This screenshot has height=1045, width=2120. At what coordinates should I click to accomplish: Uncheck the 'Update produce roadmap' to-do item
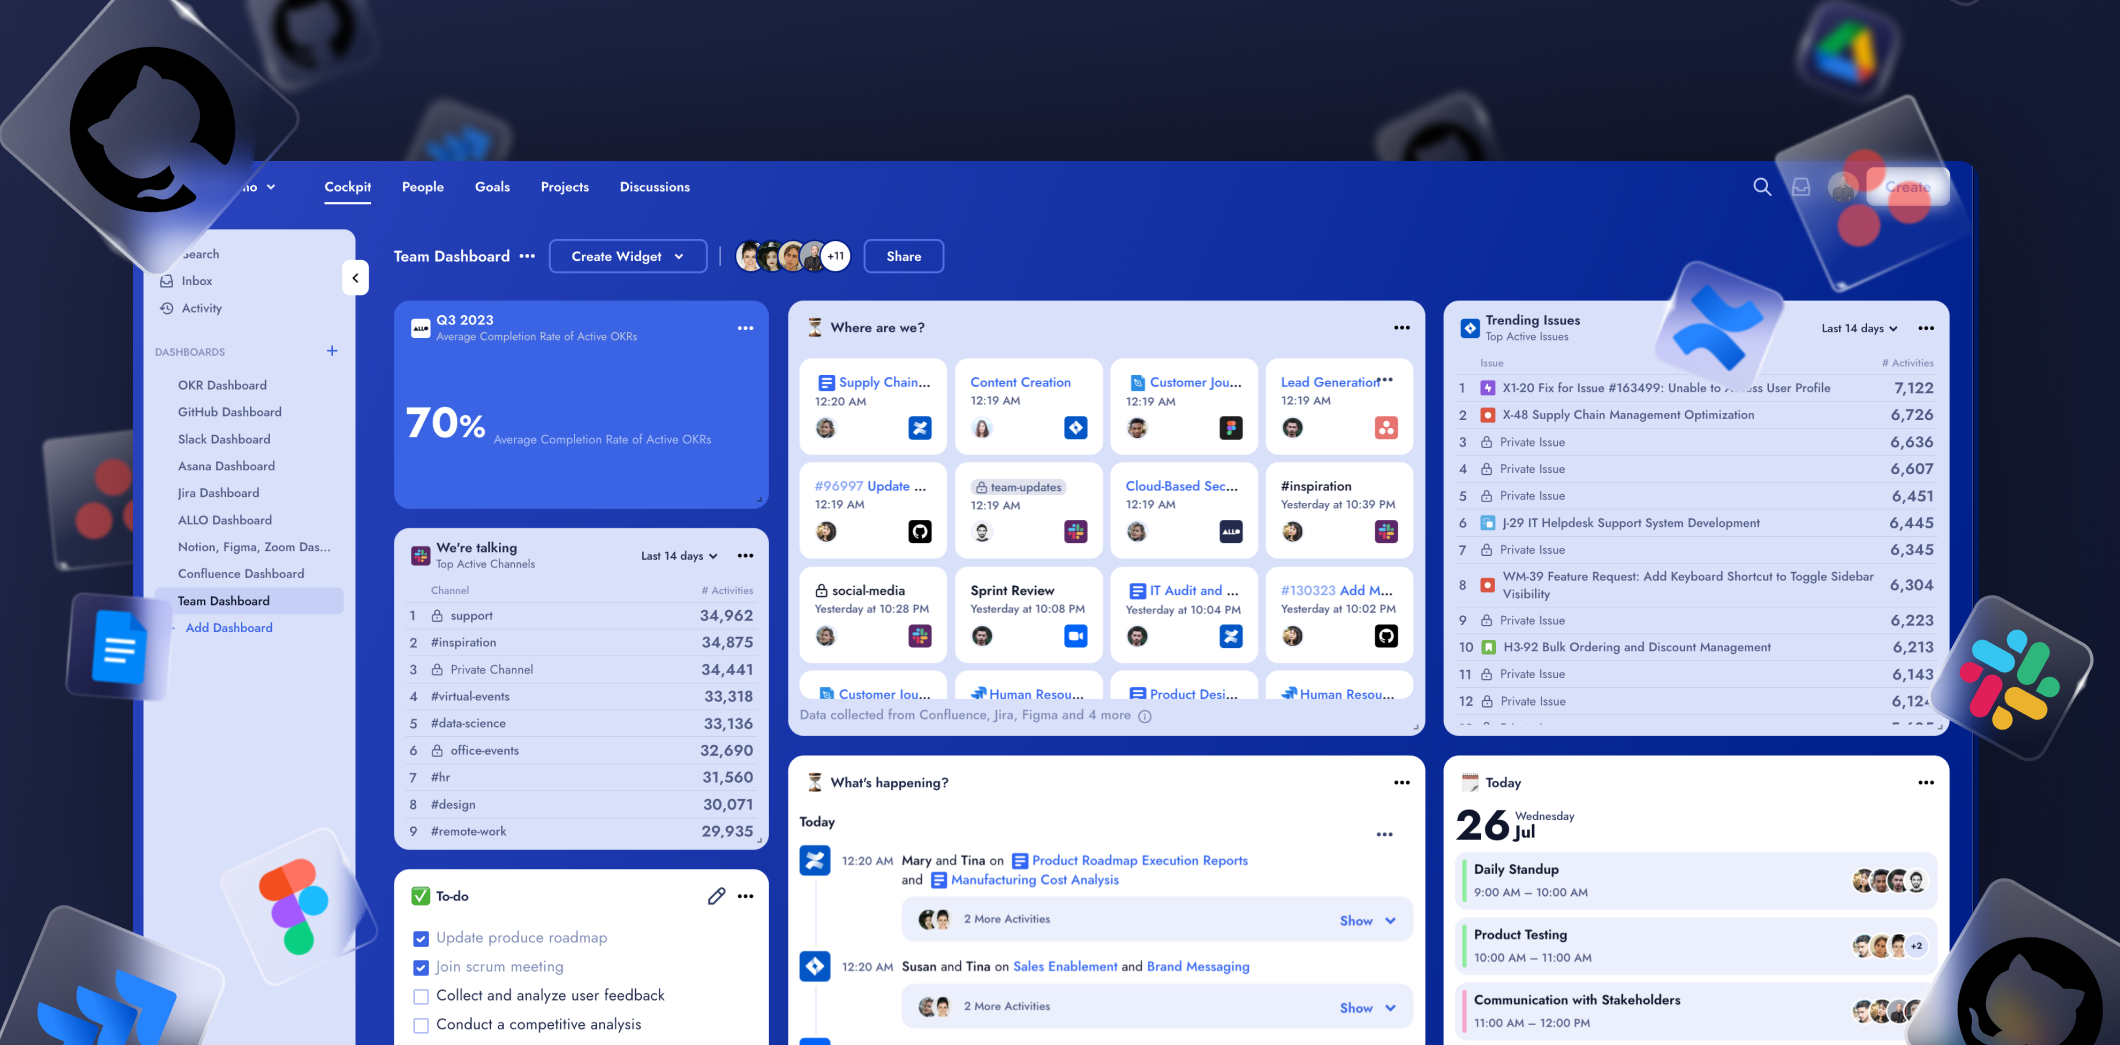click(x=421, y=938)
